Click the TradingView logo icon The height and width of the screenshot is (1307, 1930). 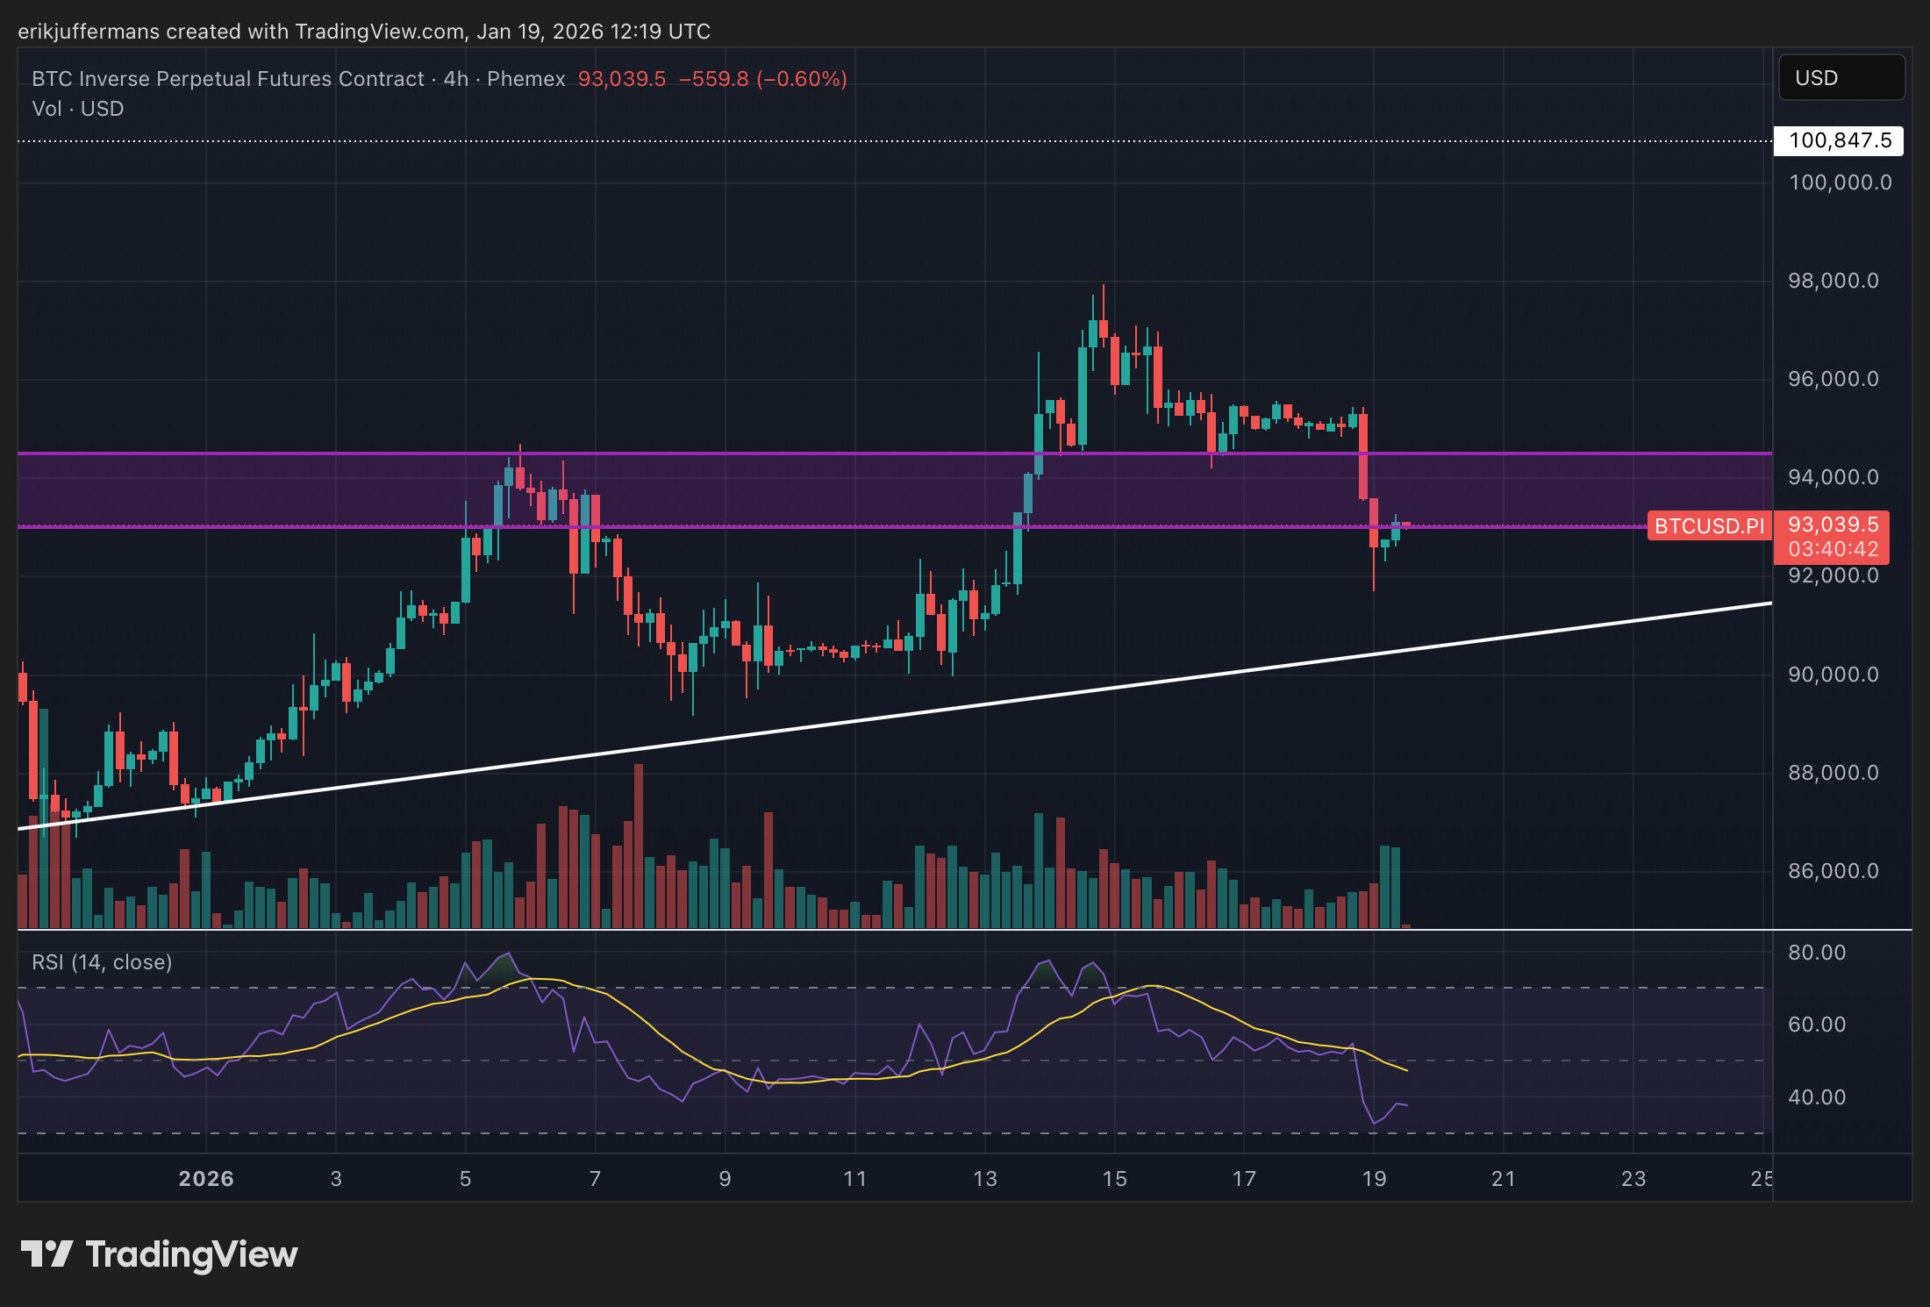click(46, 1254)
